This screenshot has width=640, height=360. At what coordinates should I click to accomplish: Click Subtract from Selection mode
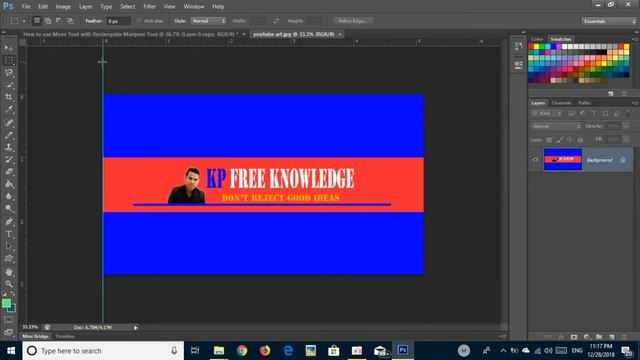(x=59, y=21)
